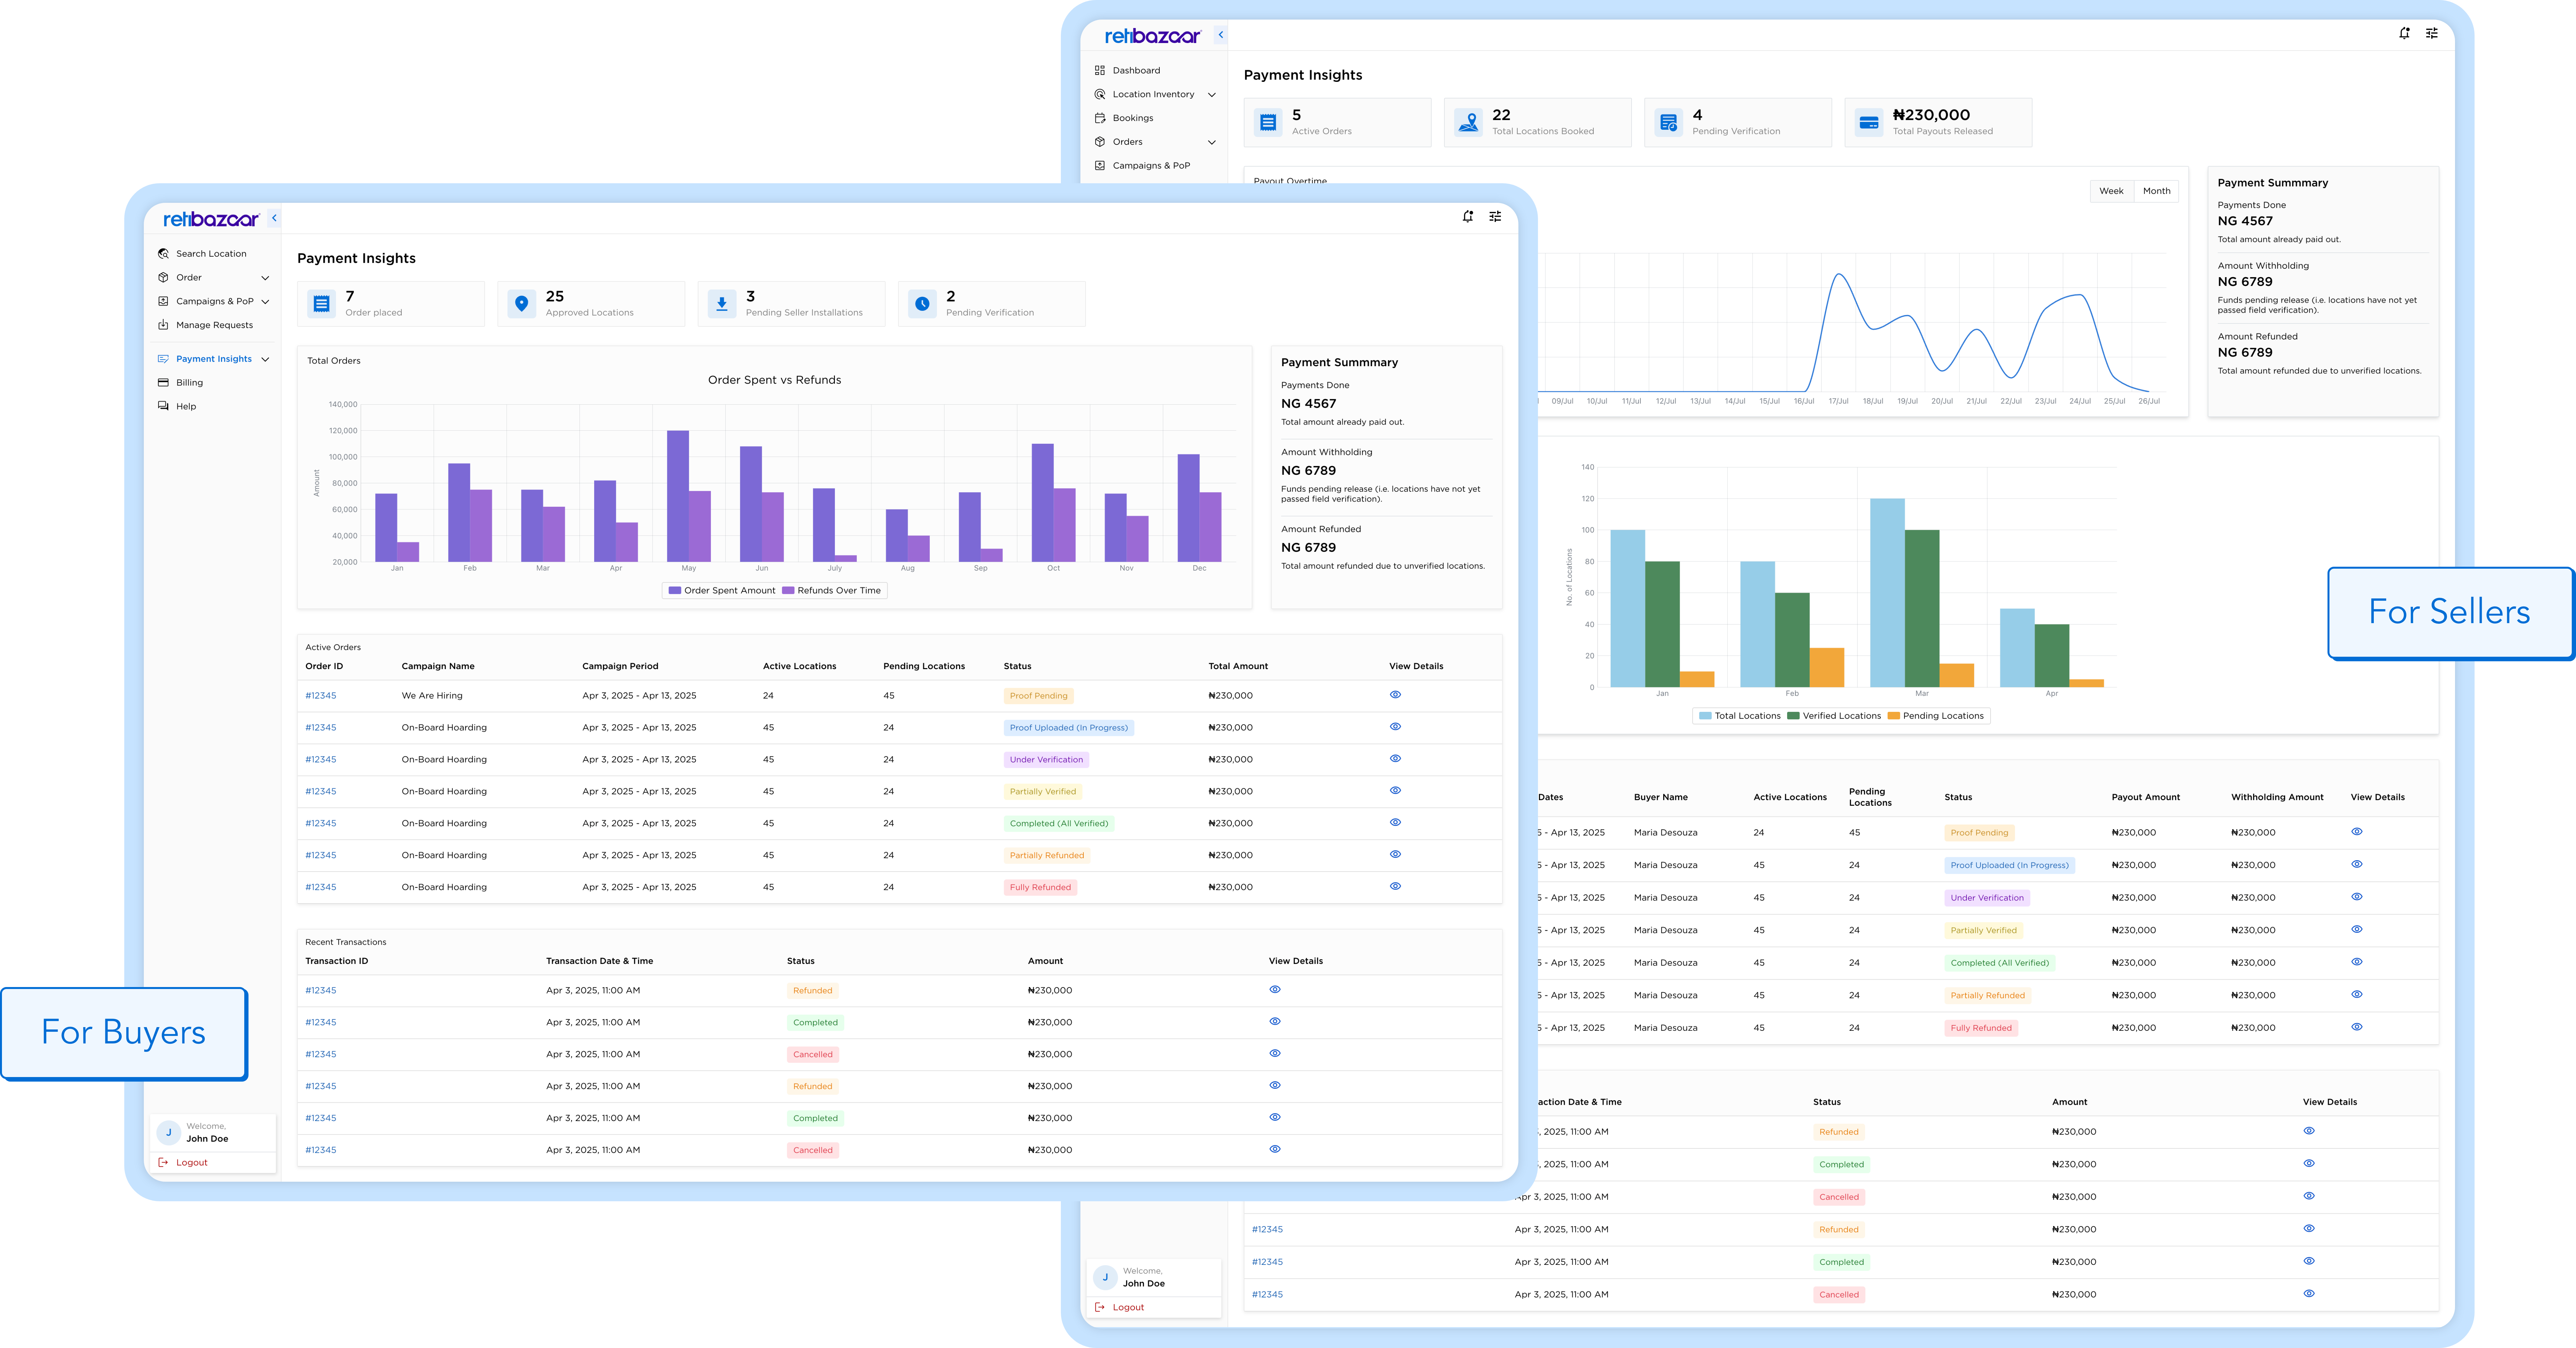
Task: Click the Dashboard grid icon in the sellers sidebar
Action: tap(1100, 70)
